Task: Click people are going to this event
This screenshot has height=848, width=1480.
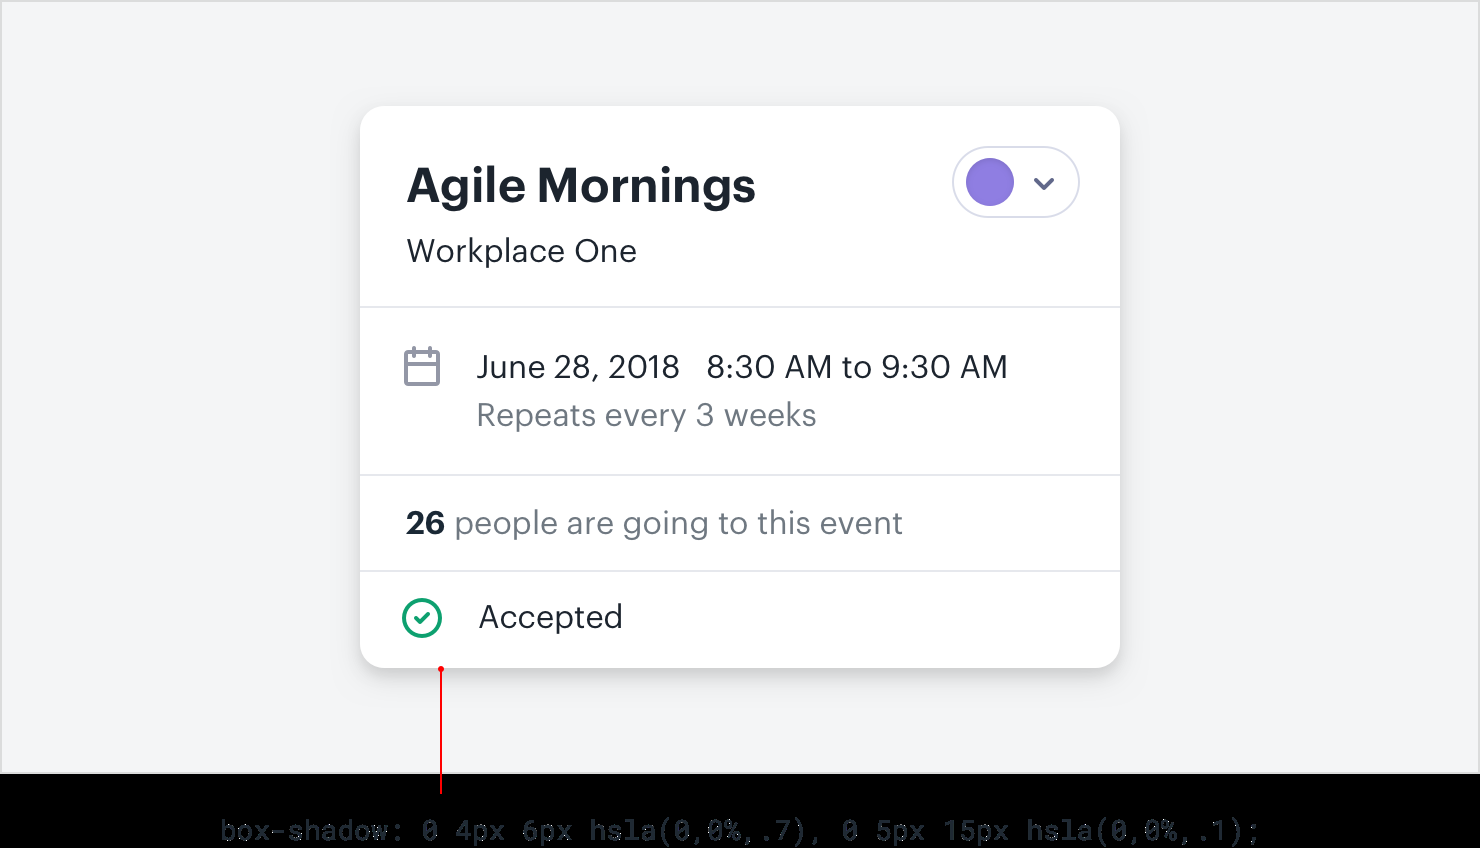Action: tap(678, 523)
